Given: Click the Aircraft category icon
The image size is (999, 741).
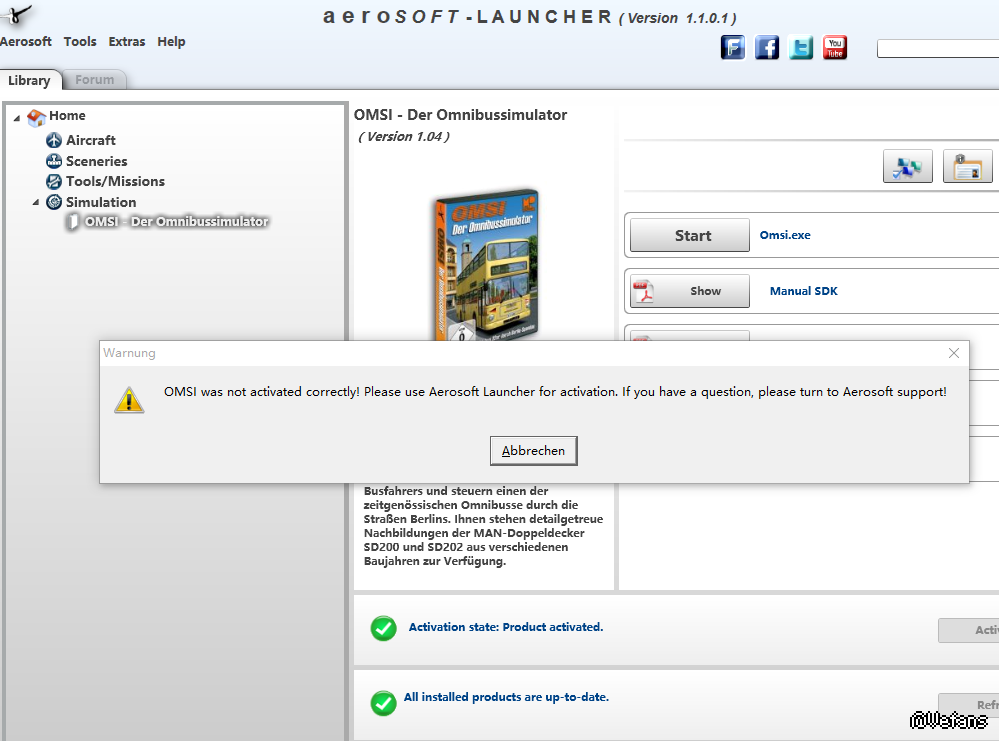Looking at the screenshot, I should (x=54, y=140).
